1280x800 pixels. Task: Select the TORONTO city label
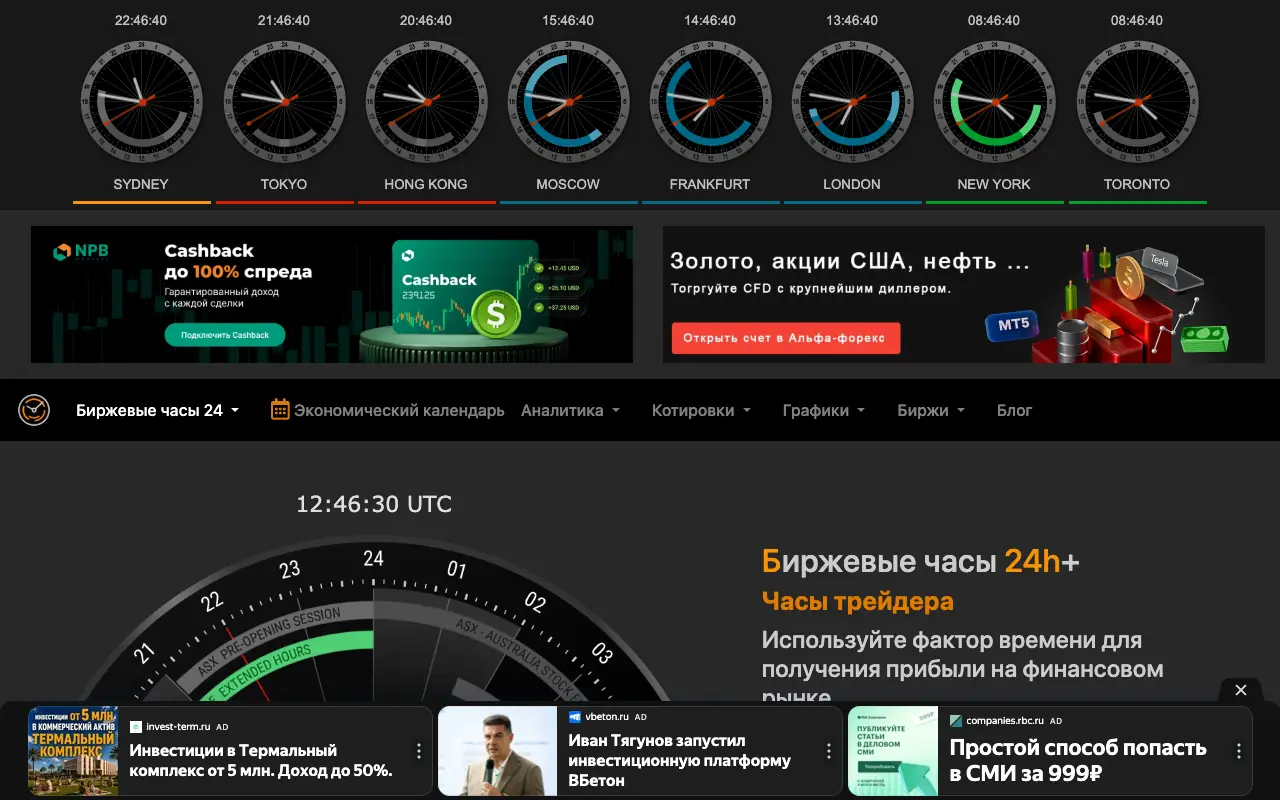click(x=1137, y=184)
